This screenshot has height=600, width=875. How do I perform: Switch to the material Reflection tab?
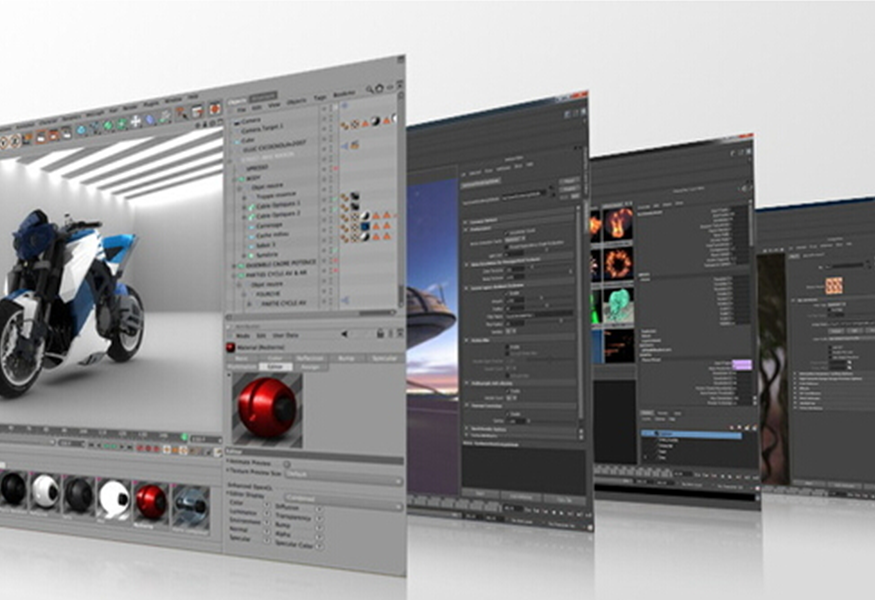point(310,358)
